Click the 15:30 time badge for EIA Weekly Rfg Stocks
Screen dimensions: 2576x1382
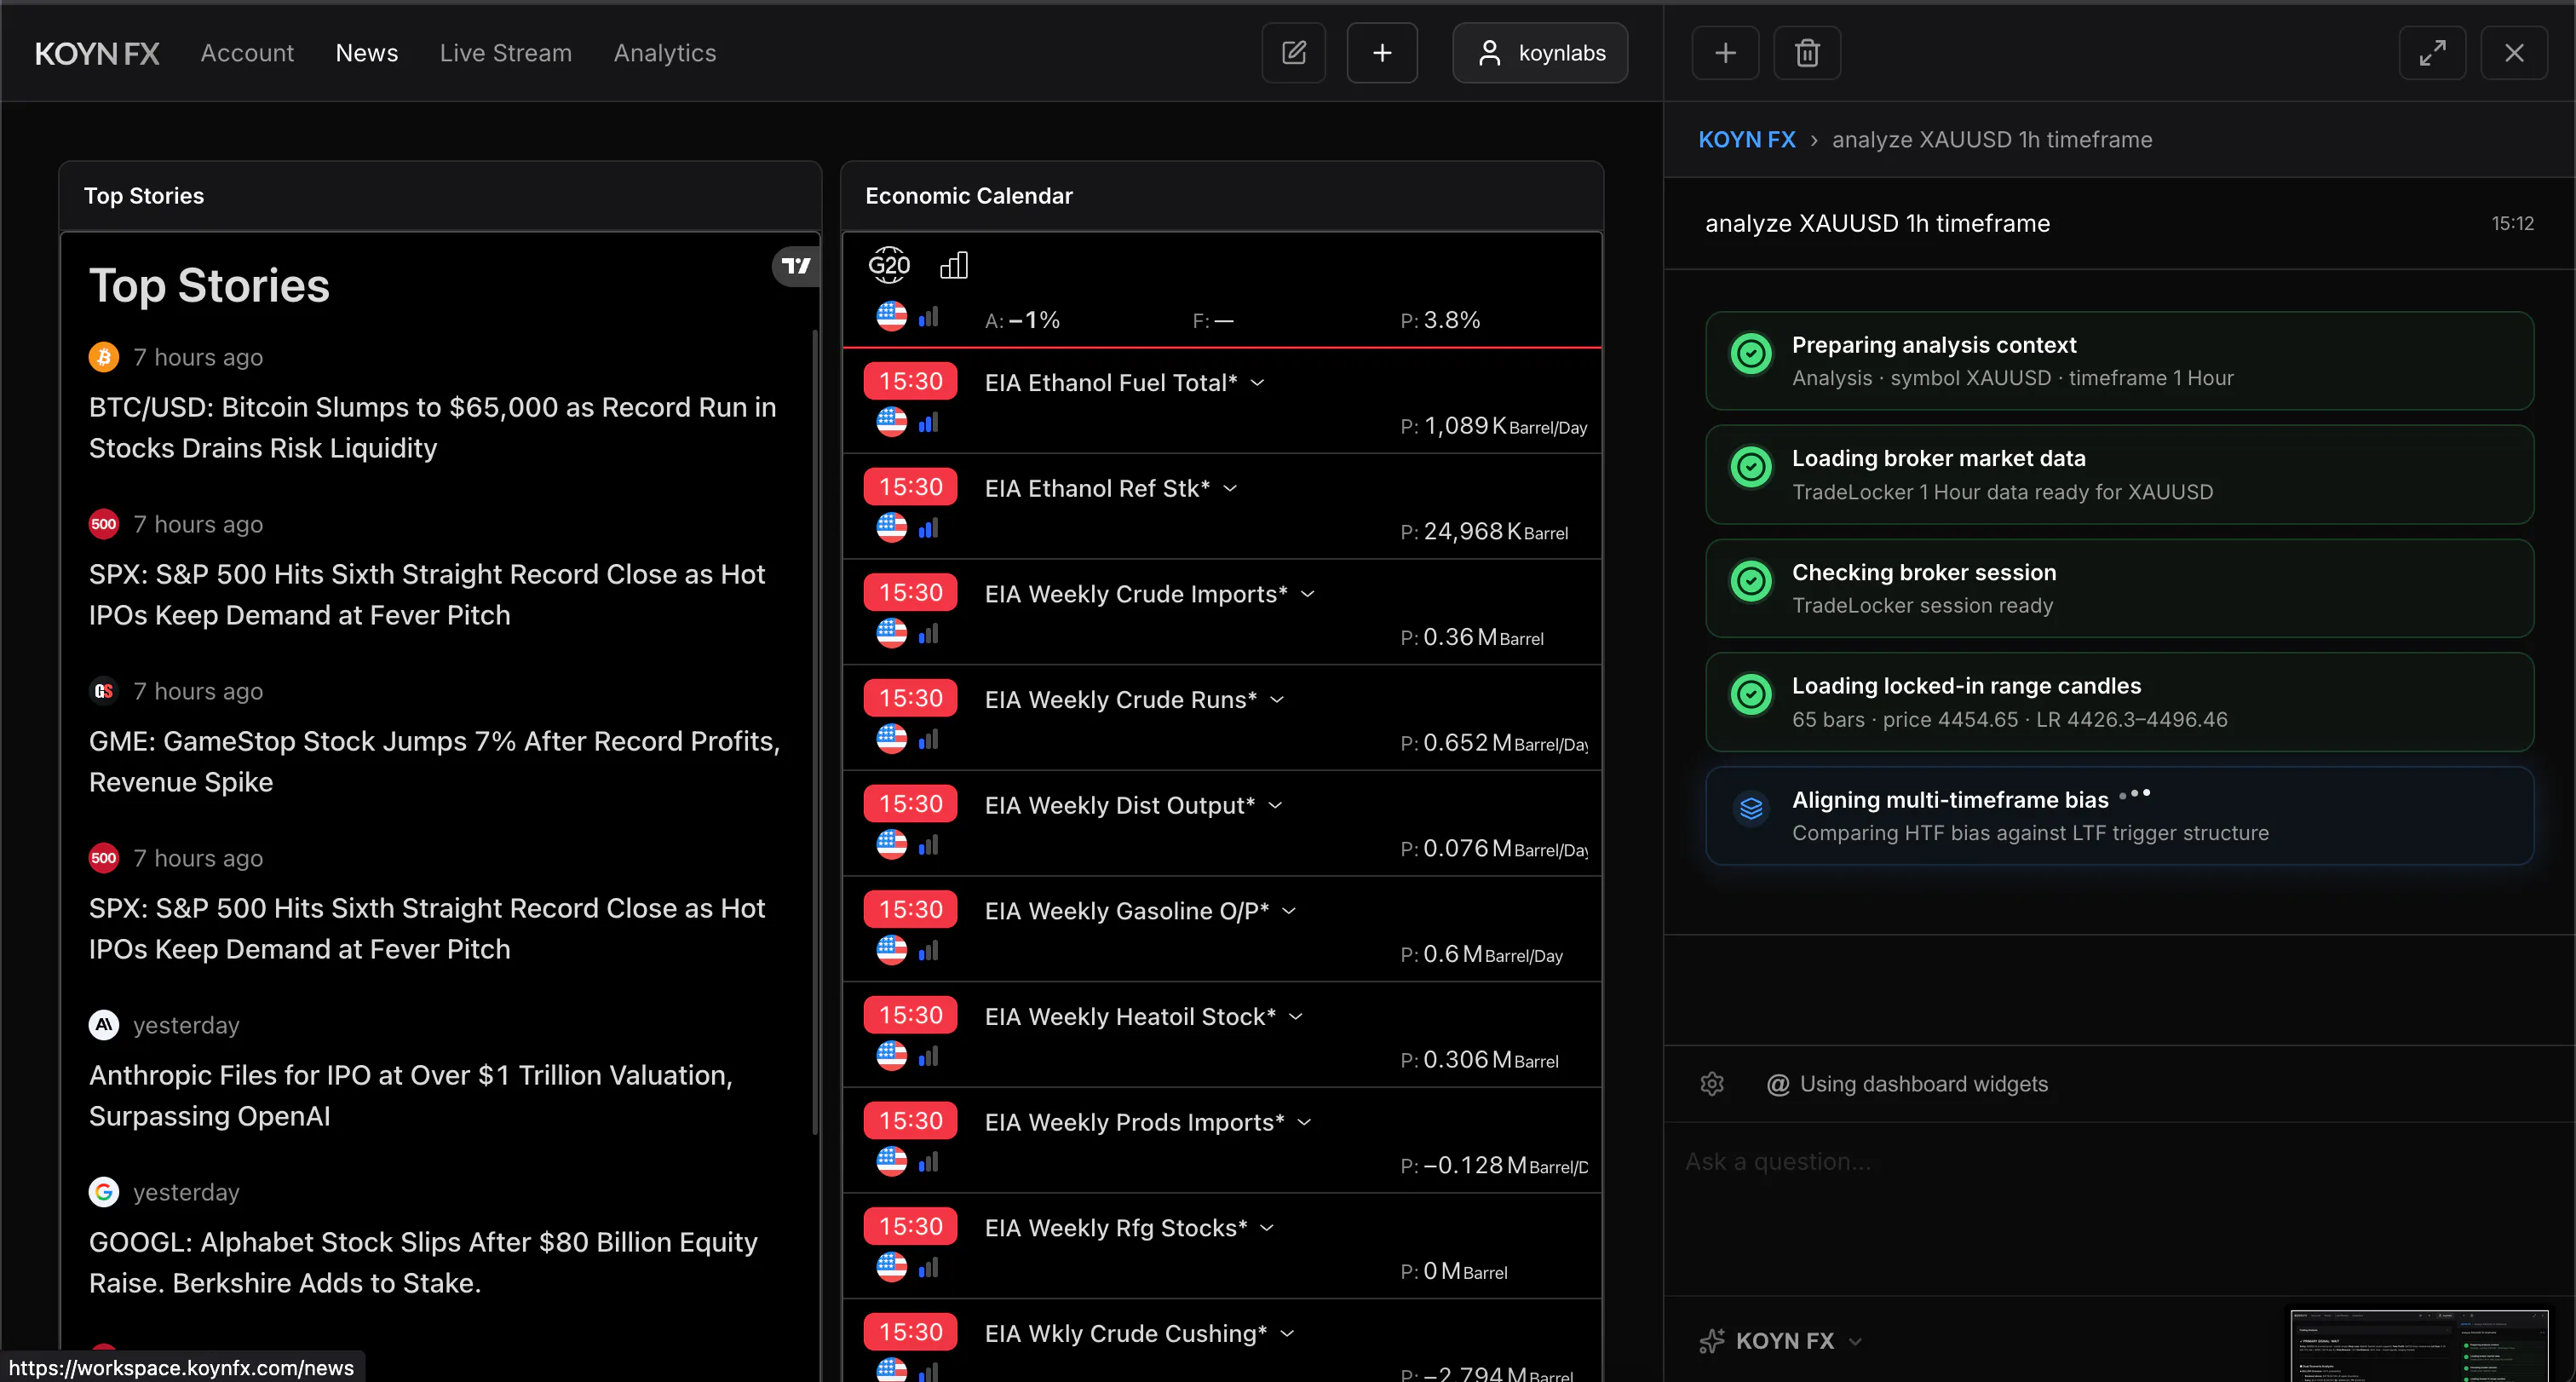(x=911, y=1227)
